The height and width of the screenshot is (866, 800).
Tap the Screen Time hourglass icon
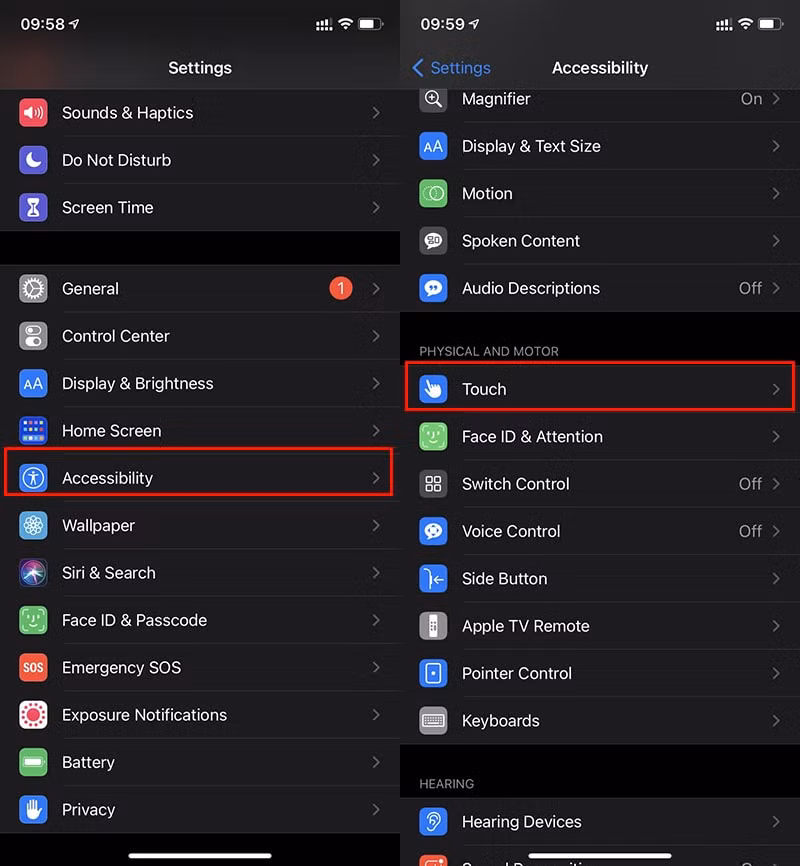pyautogui.click(x=33, y=208)
